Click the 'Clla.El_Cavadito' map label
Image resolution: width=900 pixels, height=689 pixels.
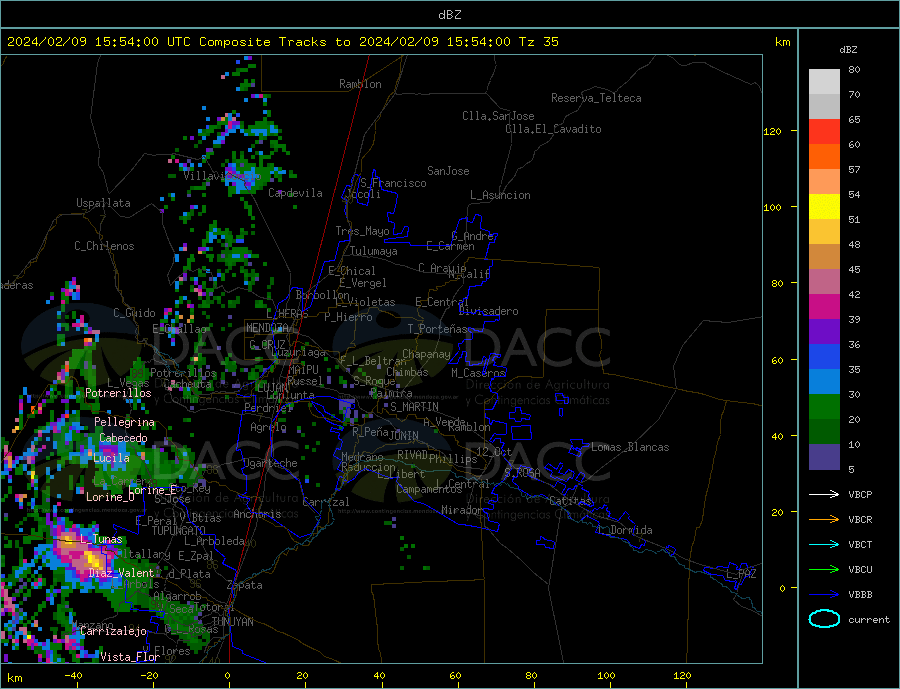click(x=553, y=129)
